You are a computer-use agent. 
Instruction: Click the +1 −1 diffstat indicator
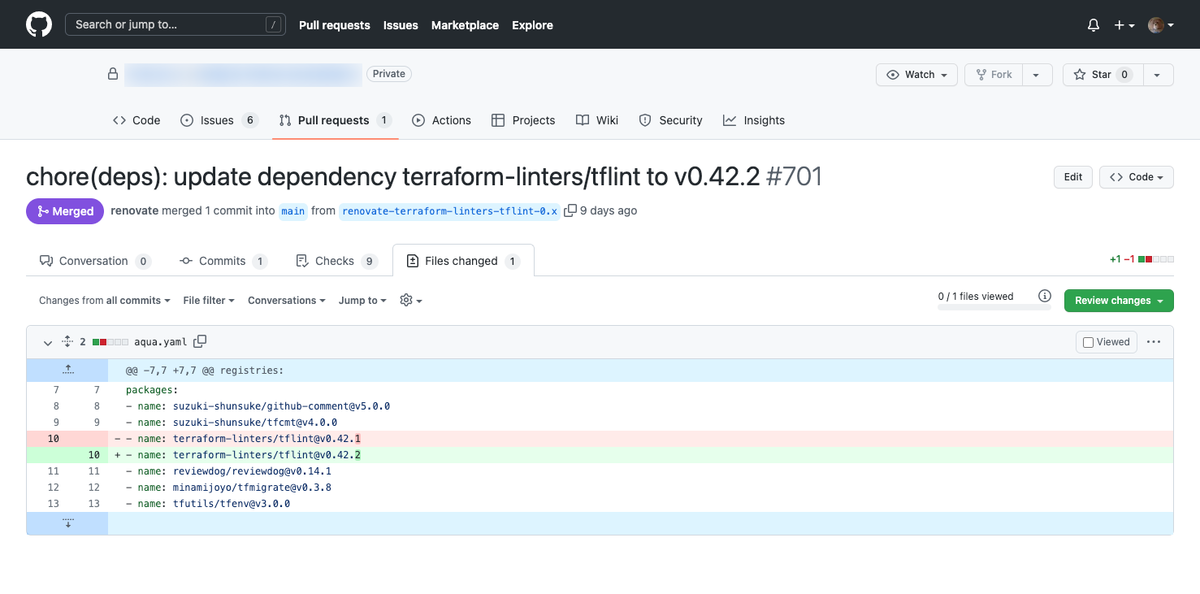(1141, 260)
